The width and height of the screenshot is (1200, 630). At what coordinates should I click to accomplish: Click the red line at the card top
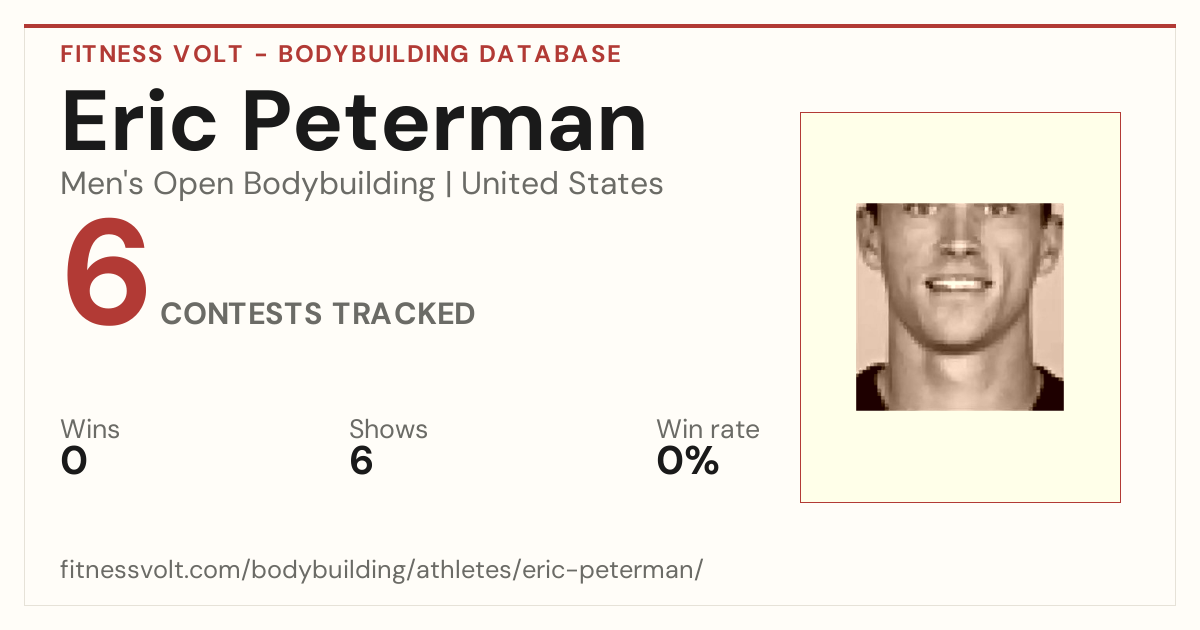pyautogui.click(x=600, y=26)
